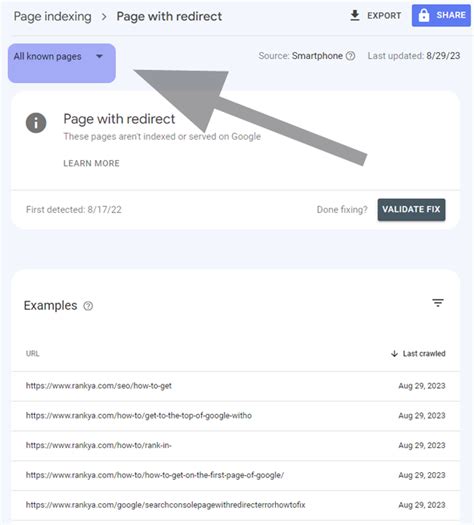Select the get-to-the-top-of-google URL row
Image resolution: width=474 pixels, height=525 pixels.
(236, 416)
